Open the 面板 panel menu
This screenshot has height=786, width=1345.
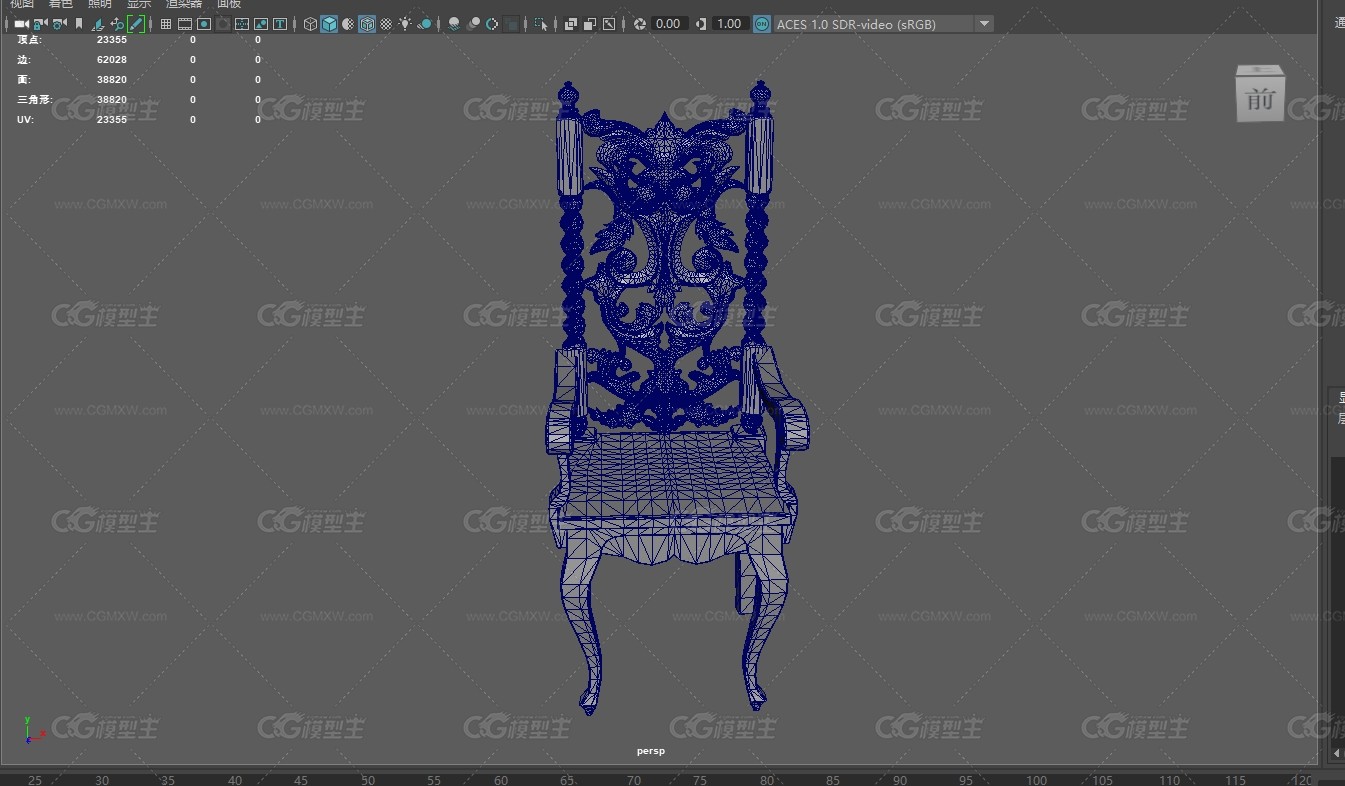(x=229, y=4)
